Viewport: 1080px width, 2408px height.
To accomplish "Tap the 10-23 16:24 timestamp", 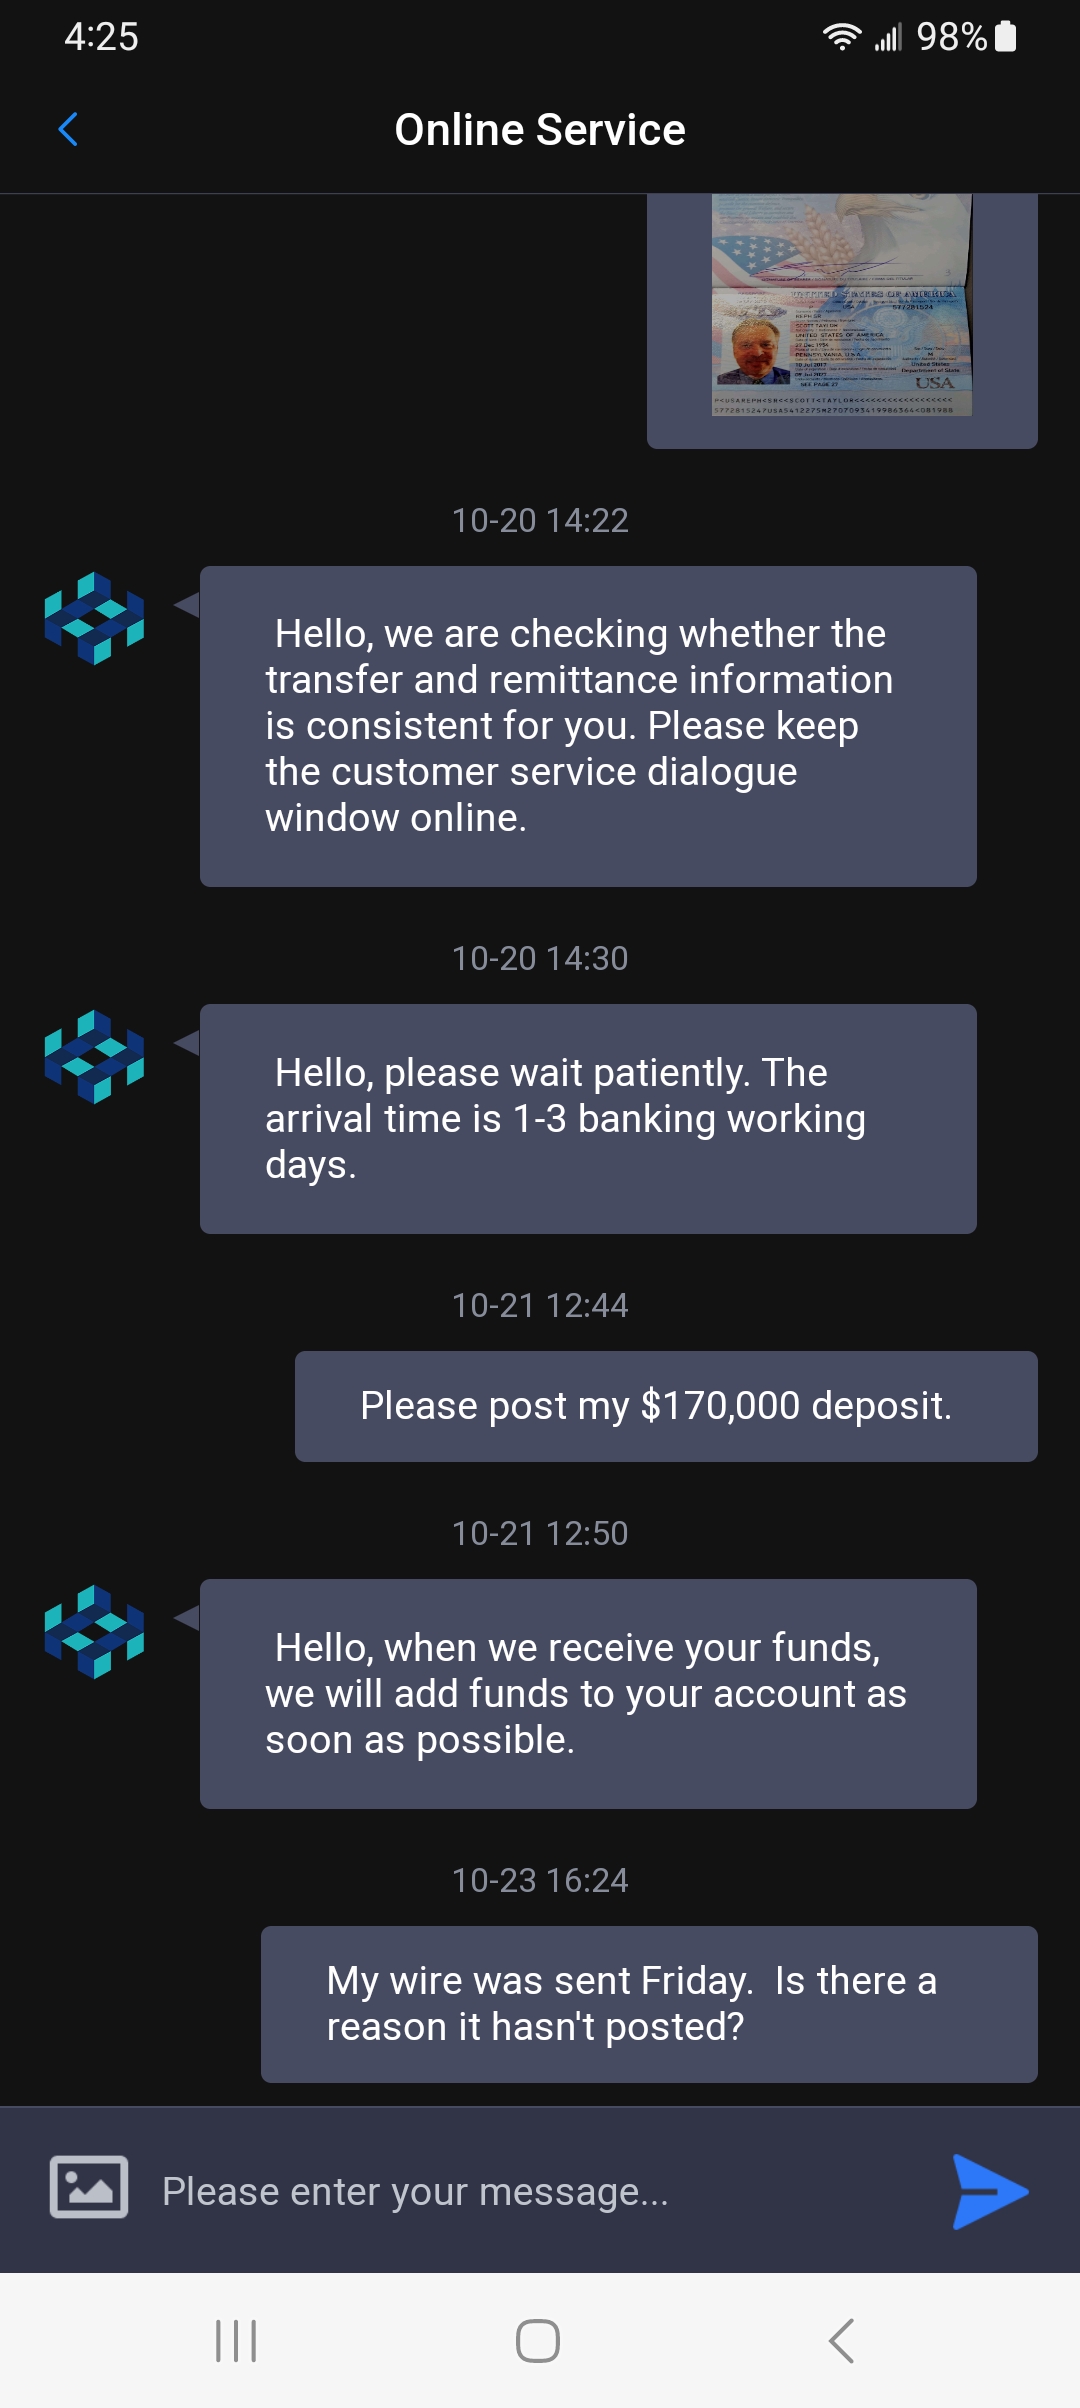I will point(540,1880).
